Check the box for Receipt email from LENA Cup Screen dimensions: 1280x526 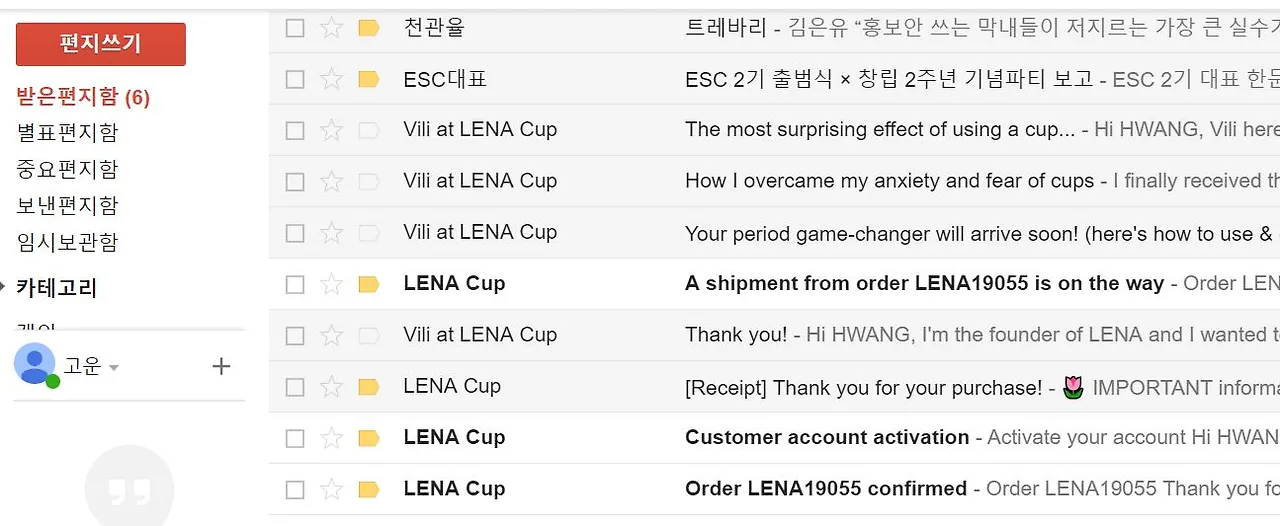click(x=295, y=387)
